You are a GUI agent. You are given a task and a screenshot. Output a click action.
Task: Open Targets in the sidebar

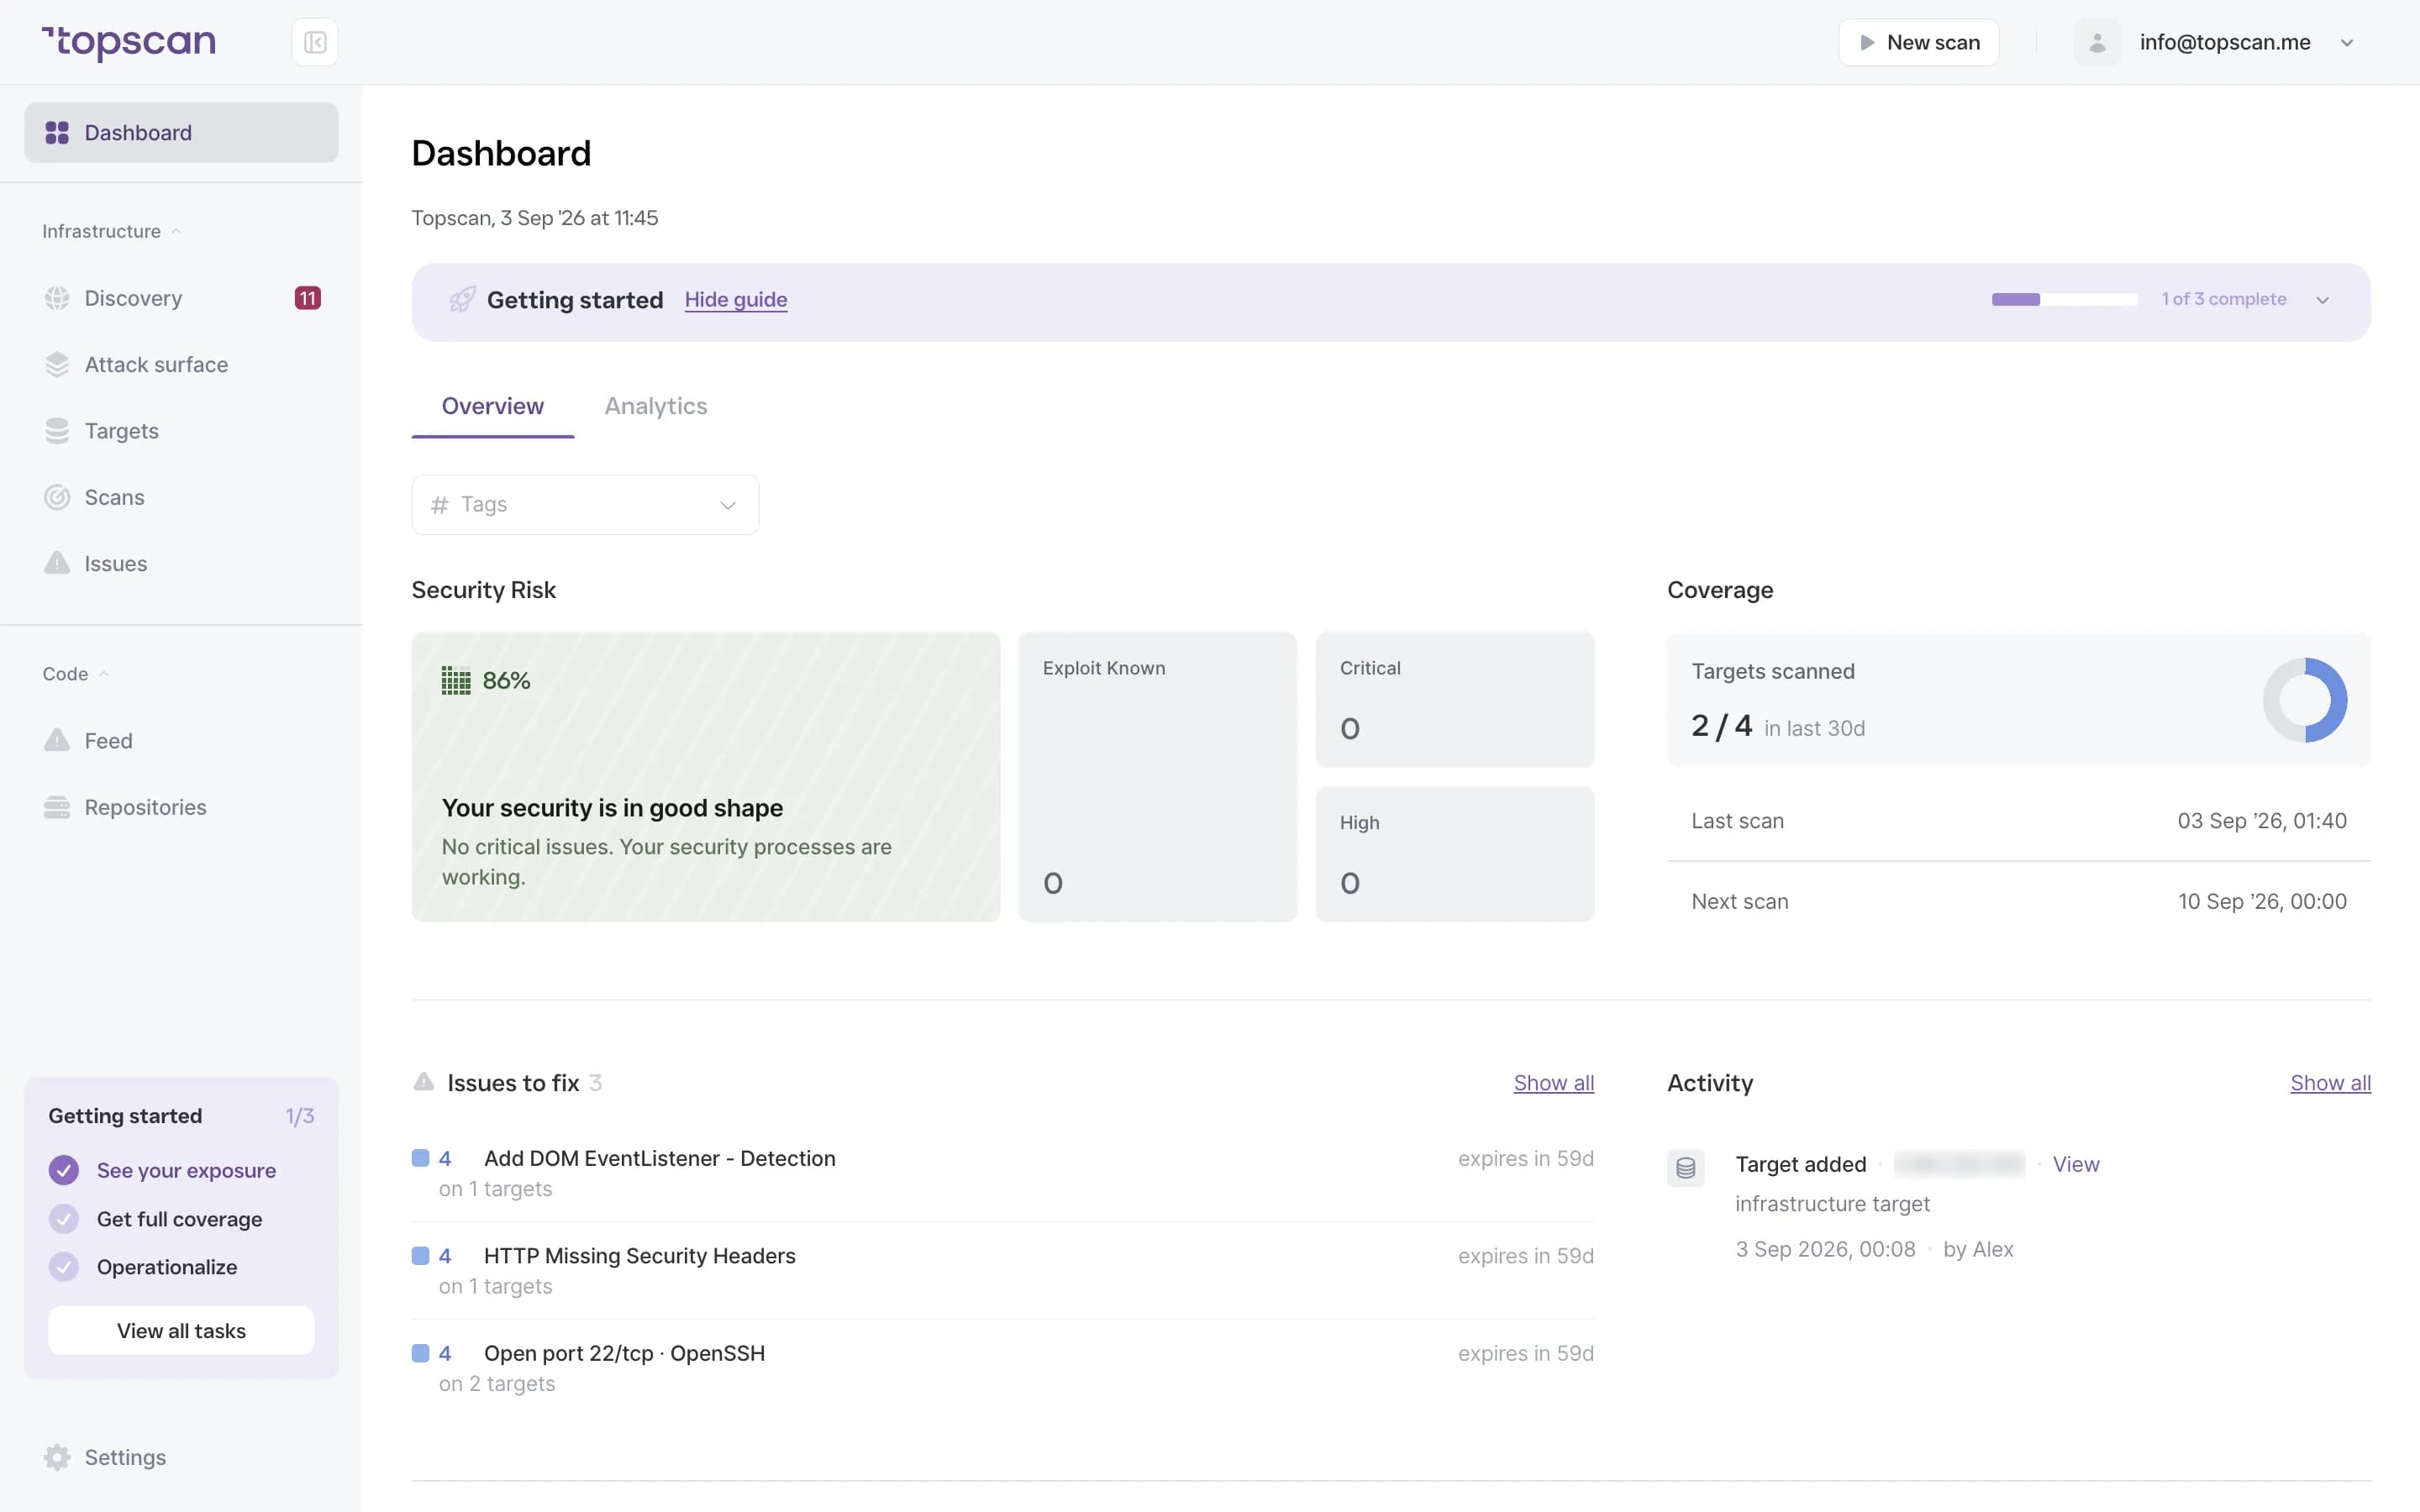(x=181, y=431)
